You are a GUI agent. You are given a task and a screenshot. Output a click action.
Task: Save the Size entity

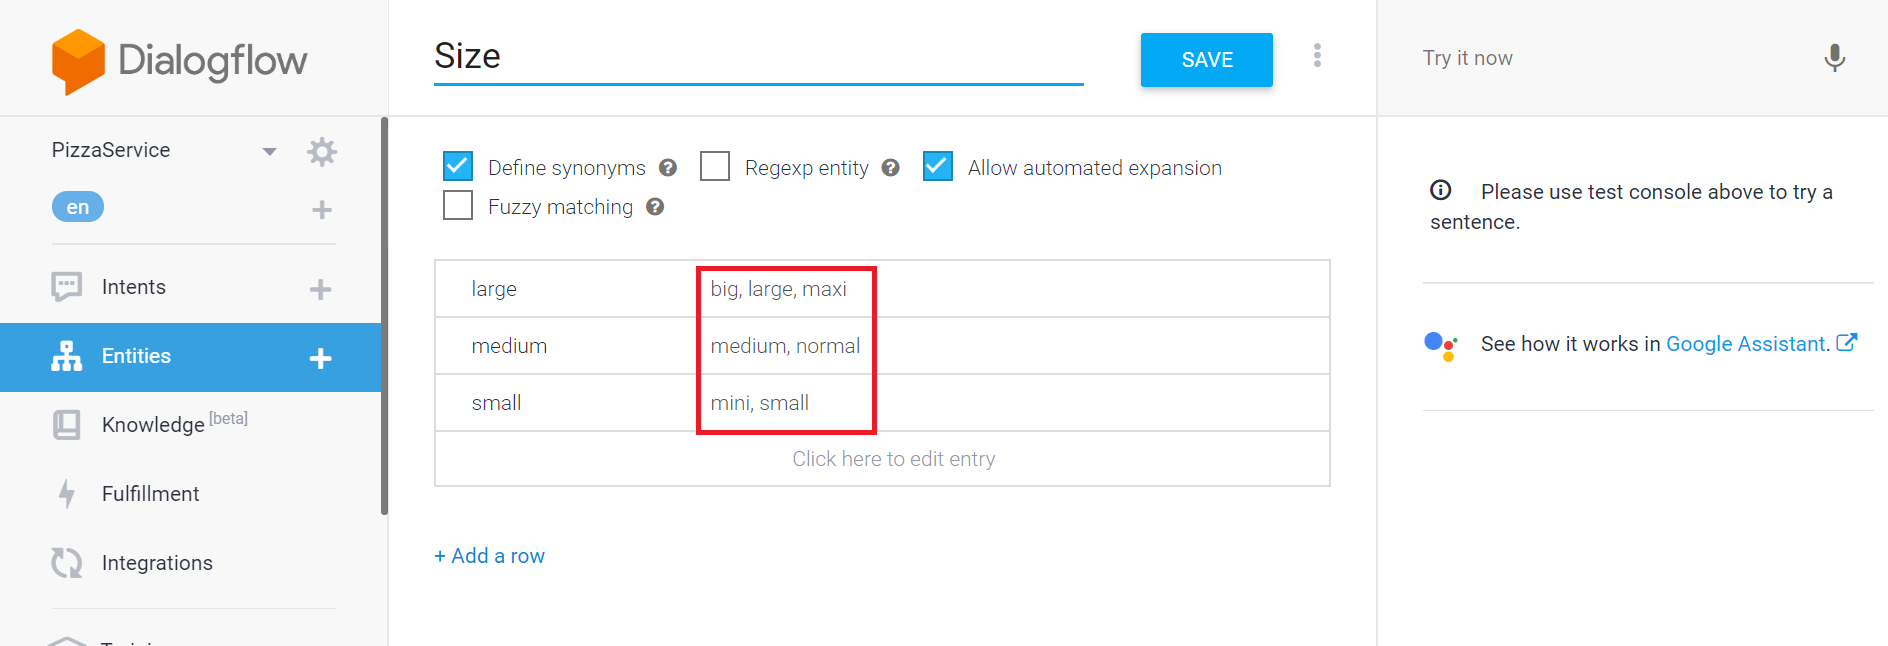(x=1206, y=60)
